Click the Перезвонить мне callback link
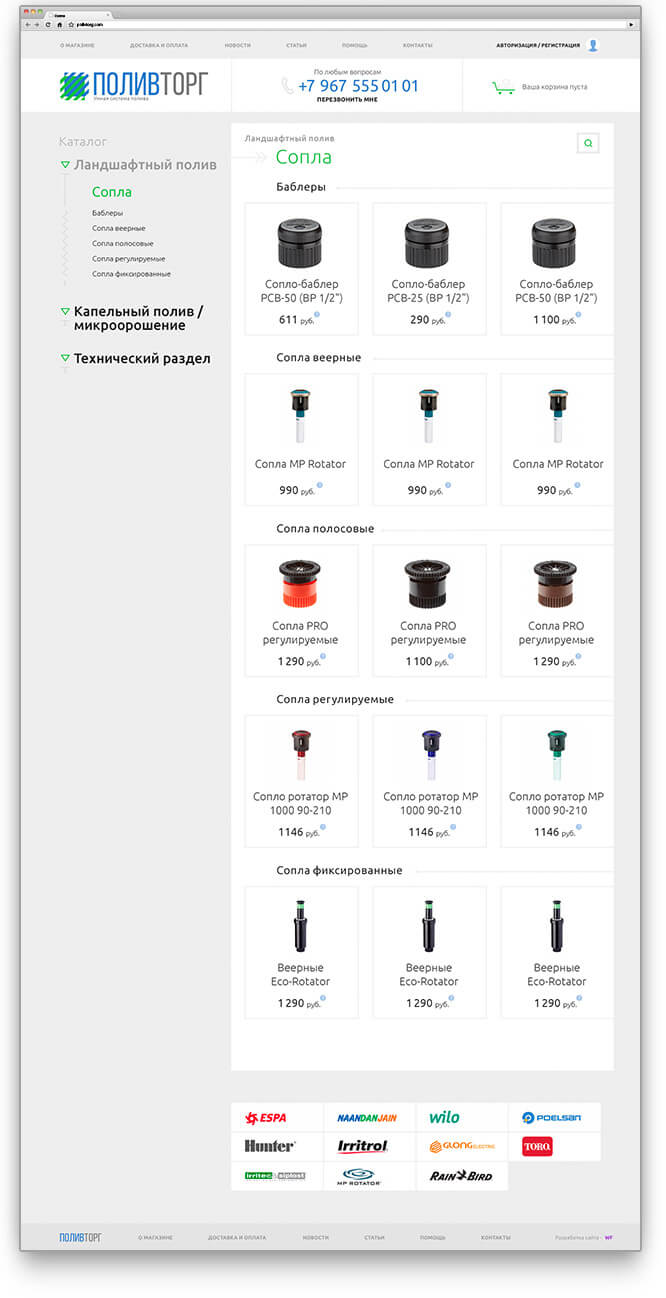 point(347,101)
